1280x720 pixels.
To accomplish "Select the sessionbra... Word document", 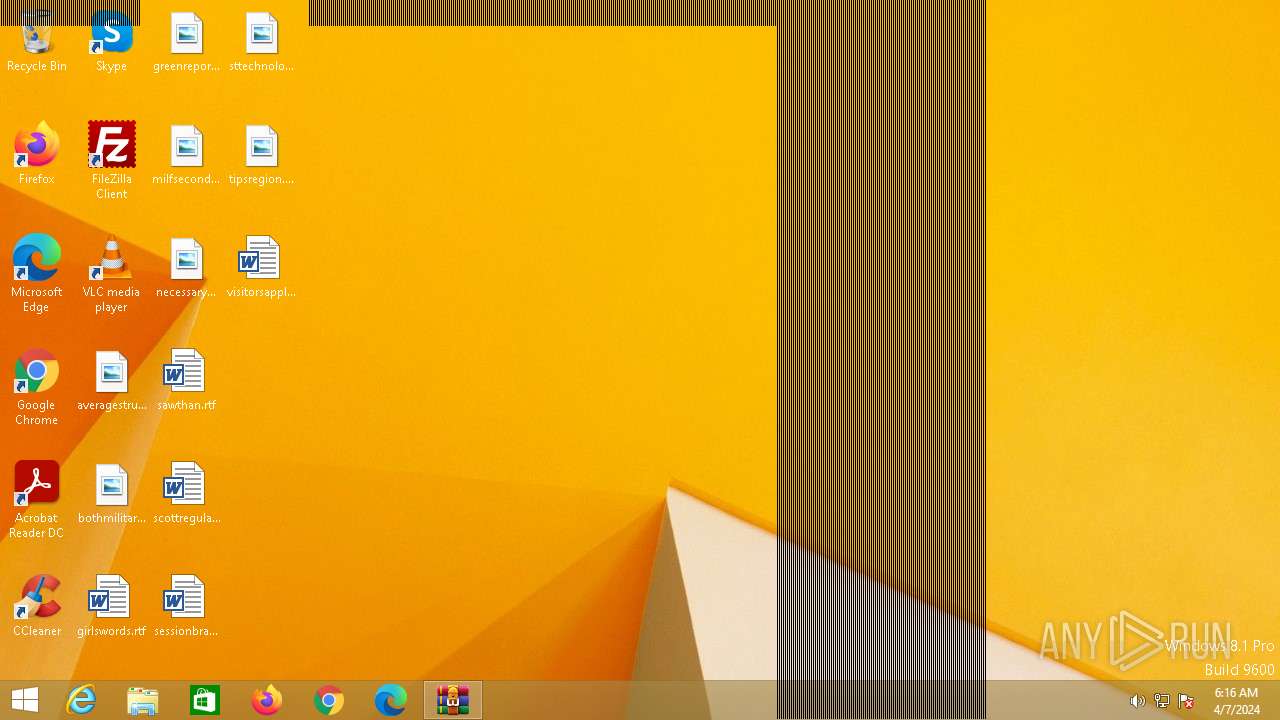I will [186, 605].
